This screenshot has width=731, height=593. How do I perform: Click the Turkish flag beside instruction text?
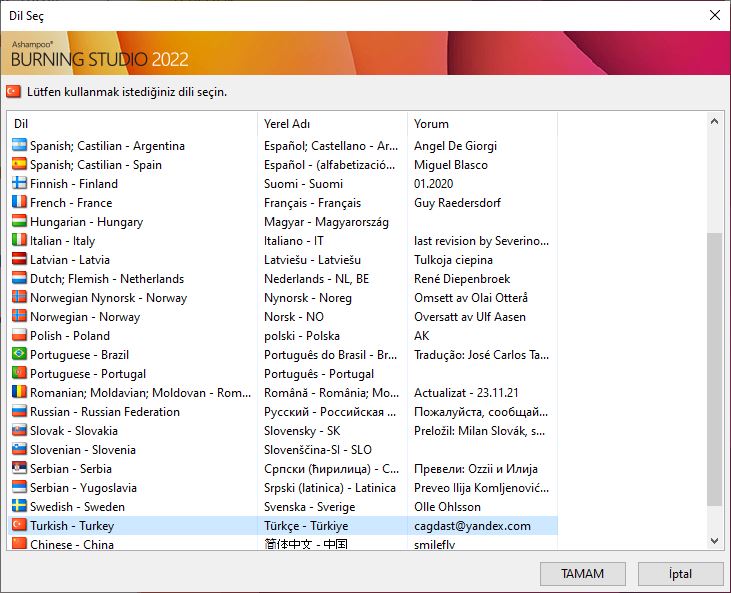[14, 91]
